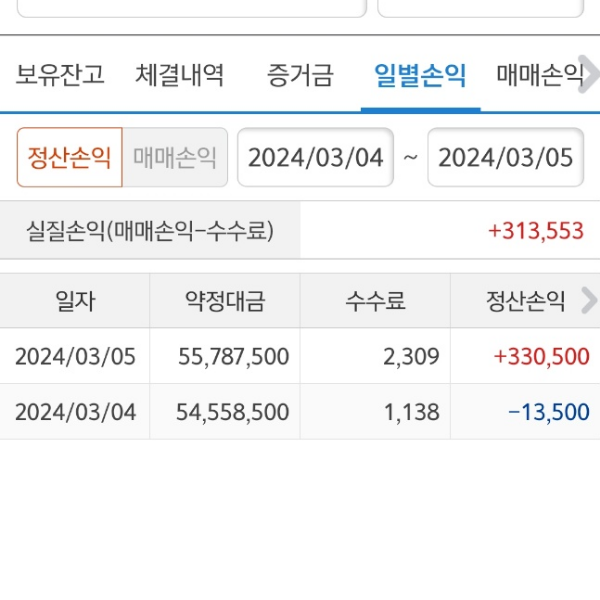Viewport: 600px width, 600px height.
Task: Select the 증거금 tab
Action: (300, 75)
